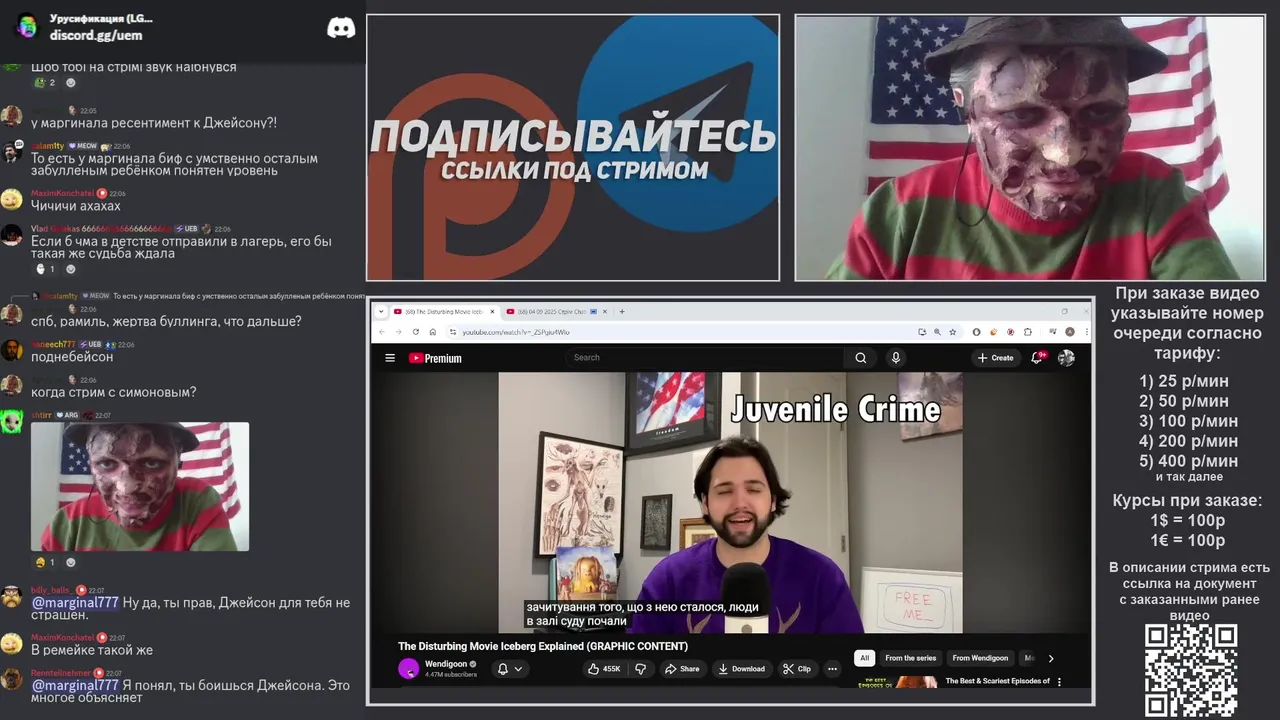
Task: Open the browser extensions puzzle icon
Action: point(1027,332)
